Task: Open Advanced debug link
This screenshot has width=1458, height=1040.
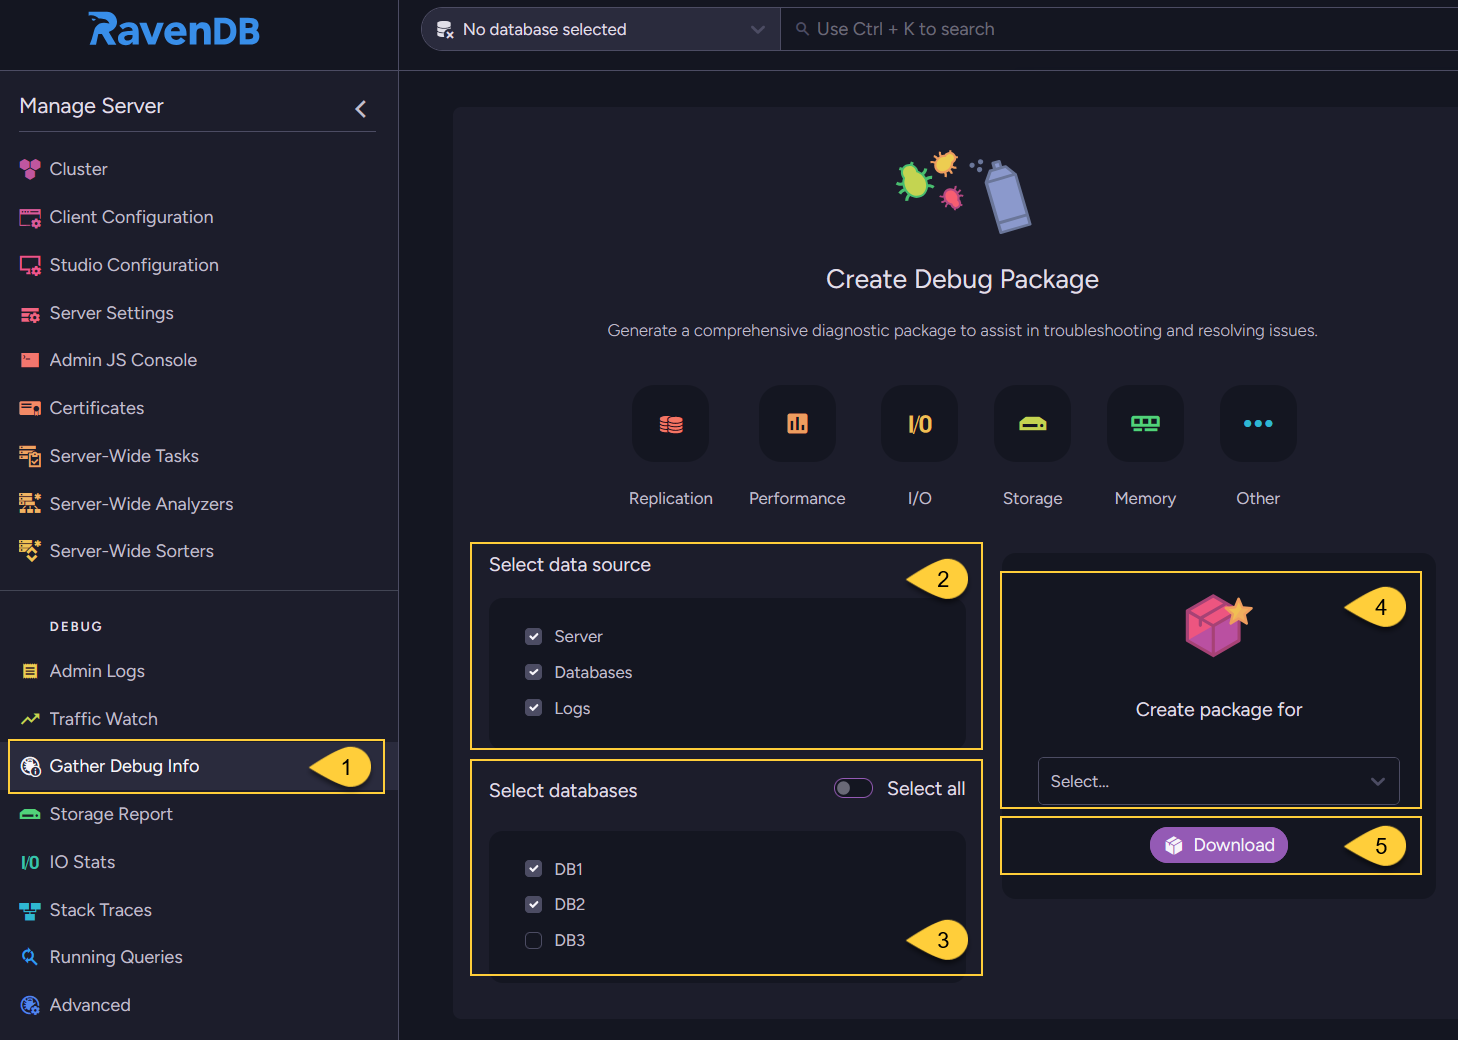Action: point(90,1005)
